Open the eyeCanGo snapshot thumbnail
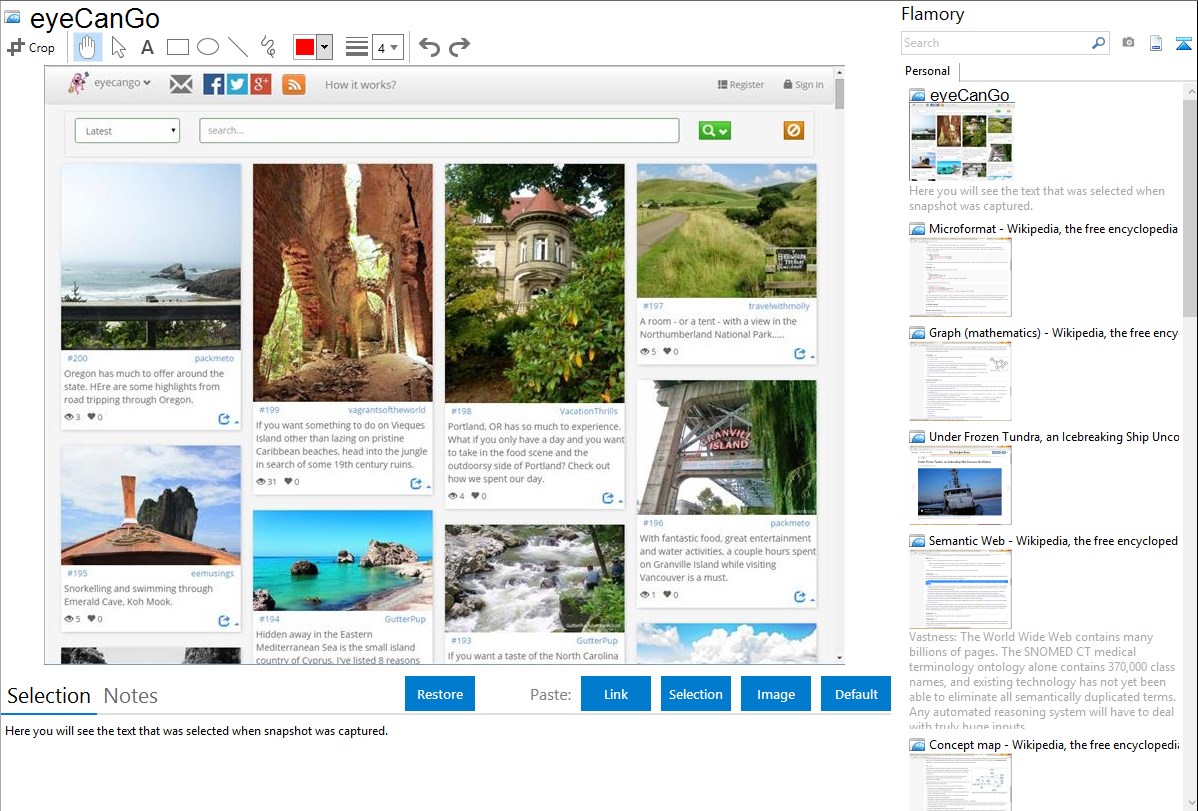Image resolution: width=1198 pixels, height=811 pixels. pos(960,142)
